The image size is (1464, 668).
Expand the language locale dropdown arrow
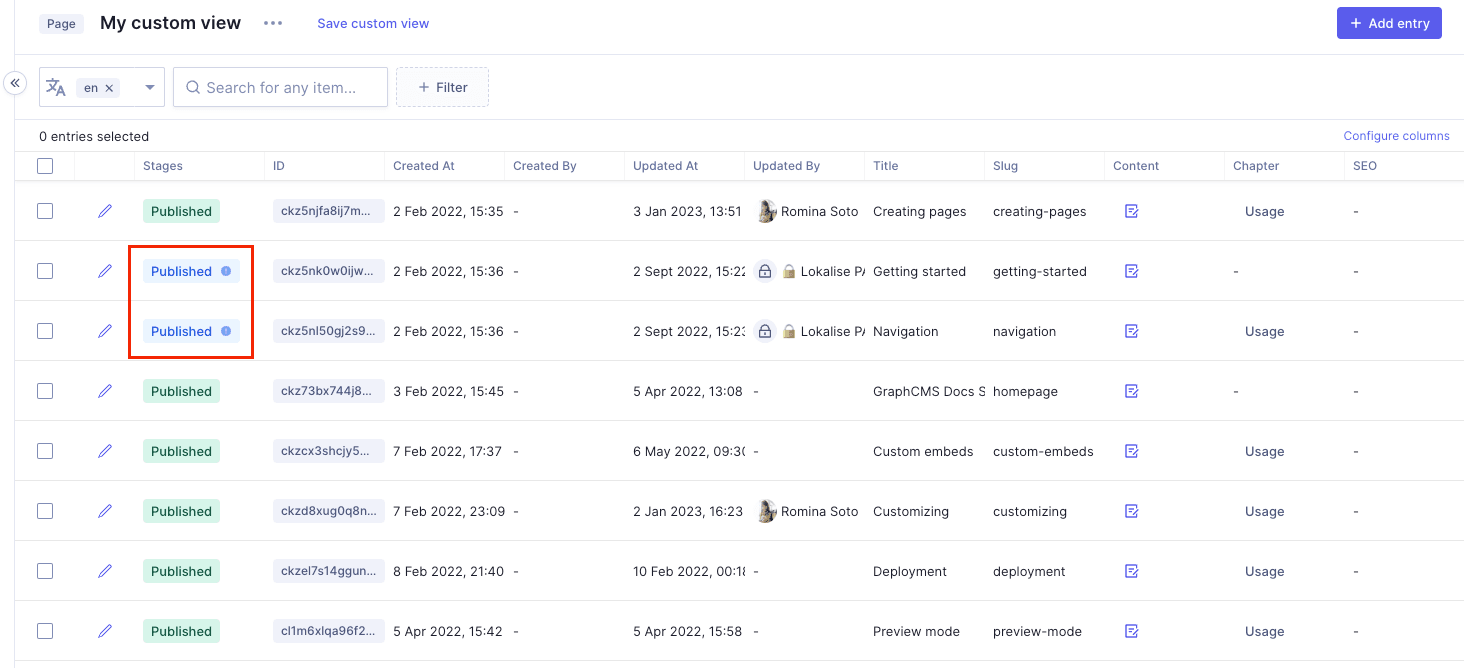(x=150, y=88)
